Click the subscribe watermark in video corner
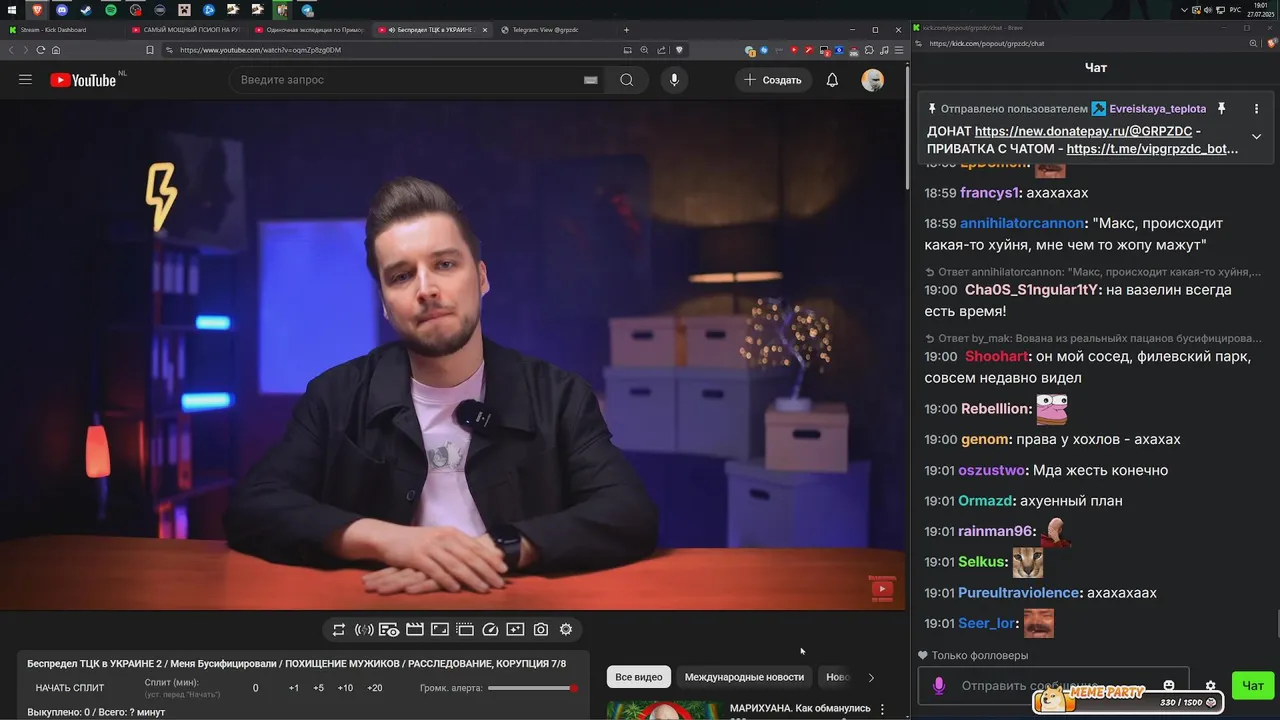 882,589
